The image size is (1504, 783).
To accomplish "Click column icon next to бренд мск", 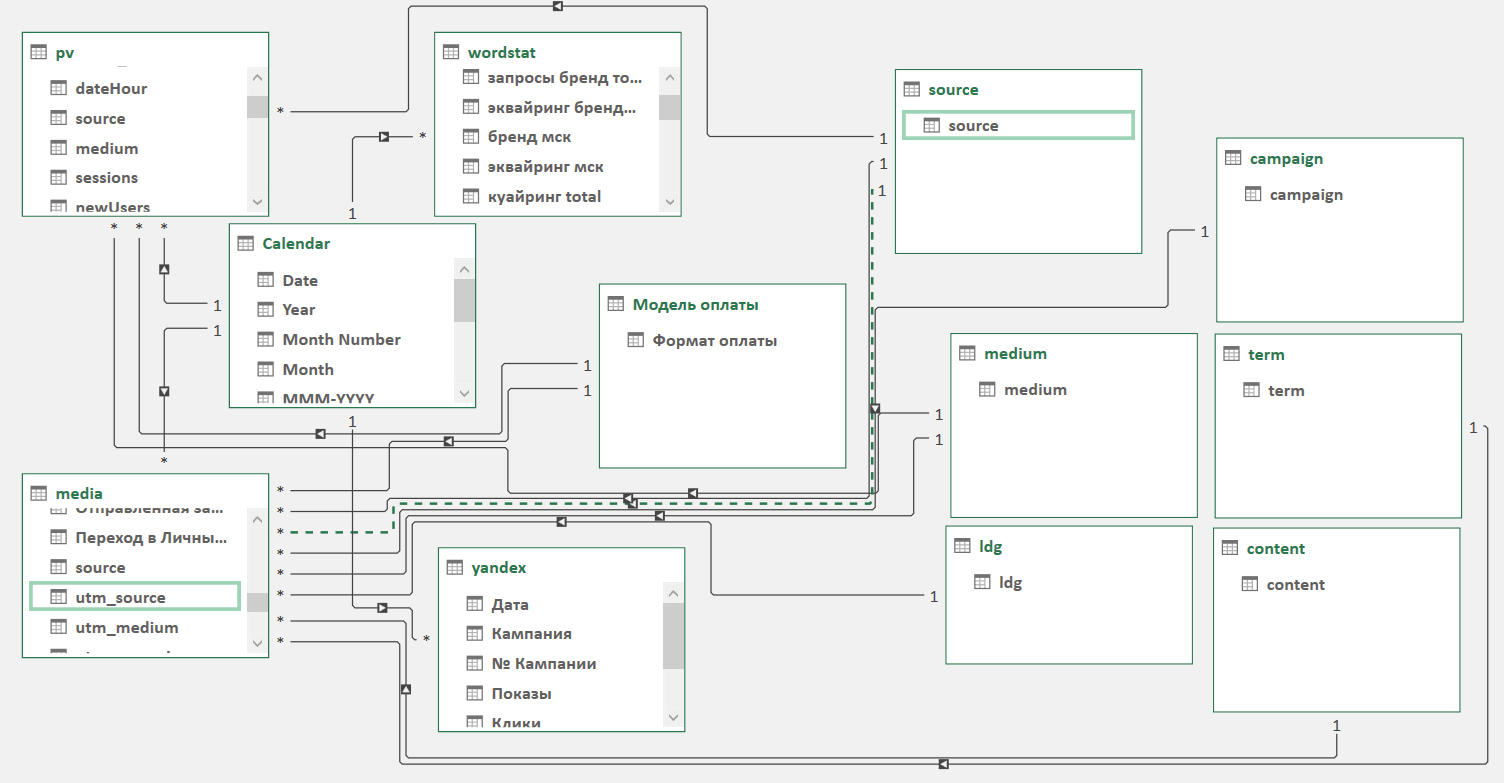I will pyautogui.click(x=471, y=136).
